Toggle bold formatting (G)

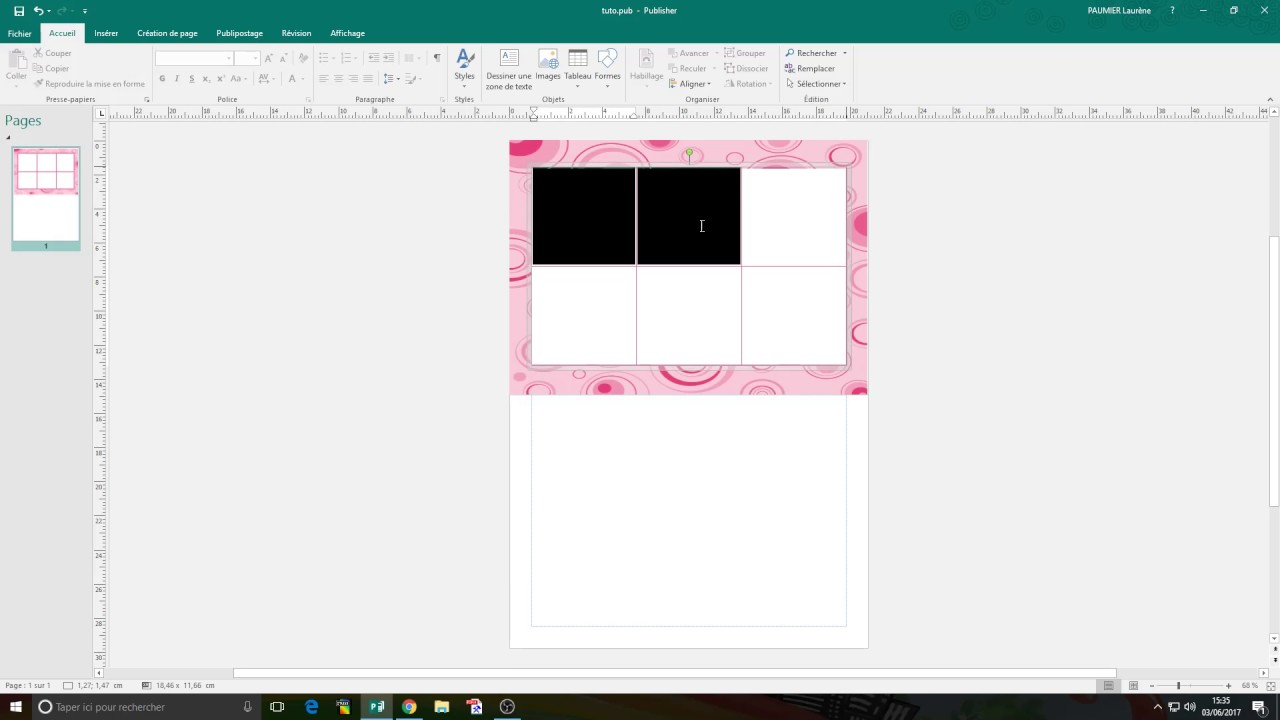point(162,79)
